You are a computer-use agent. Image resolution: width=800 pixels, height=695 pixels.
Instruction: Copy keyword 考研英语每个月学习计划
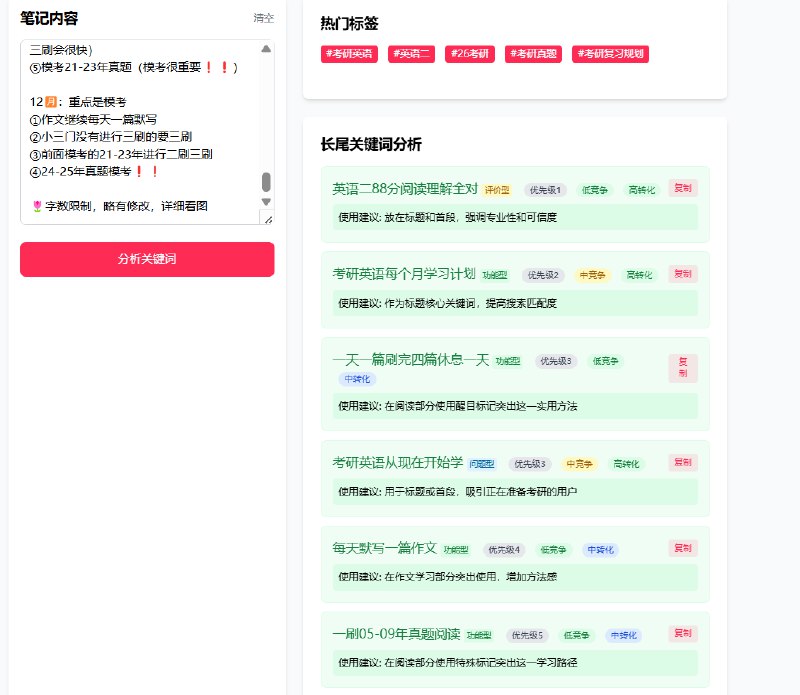(x=683, y=274)
